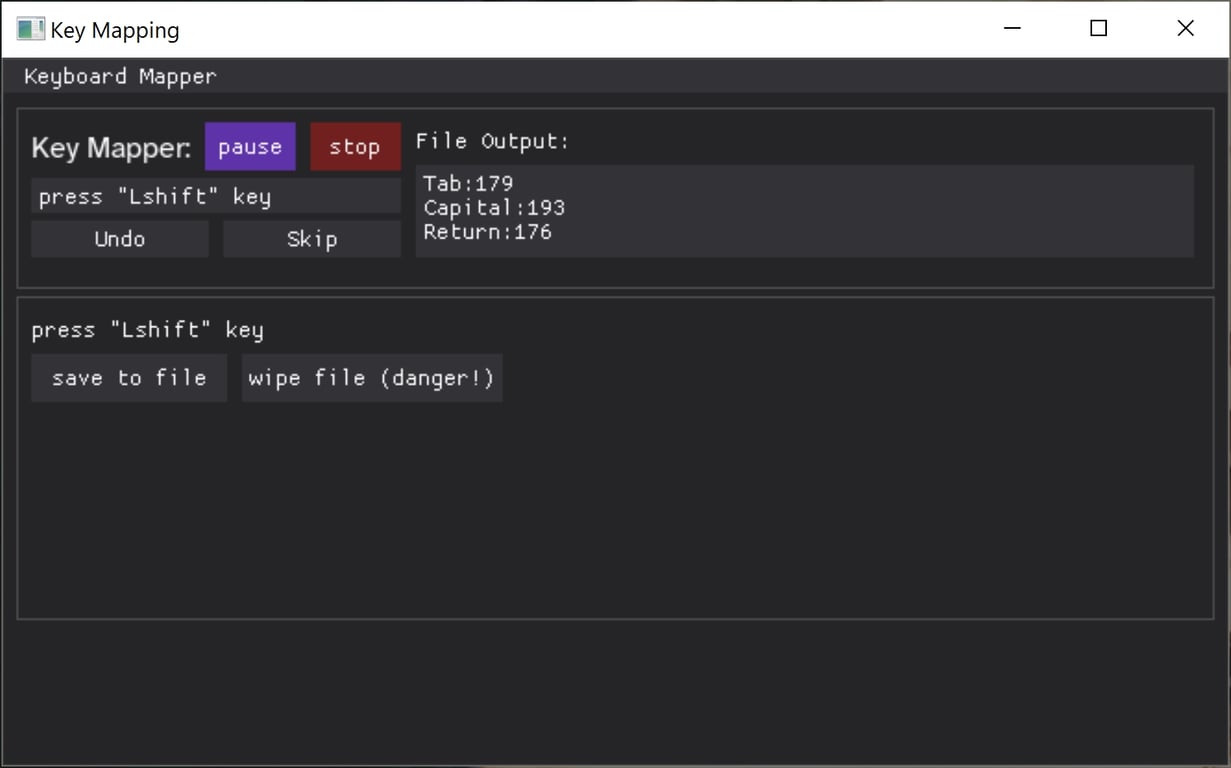Select the Capital:193 output line
Viewport: 1231px width, 768px height.
click(493, 207)
